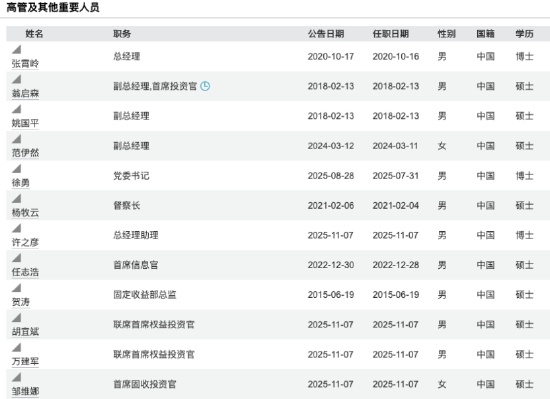Open profile link for 万建军

point(25,362)
